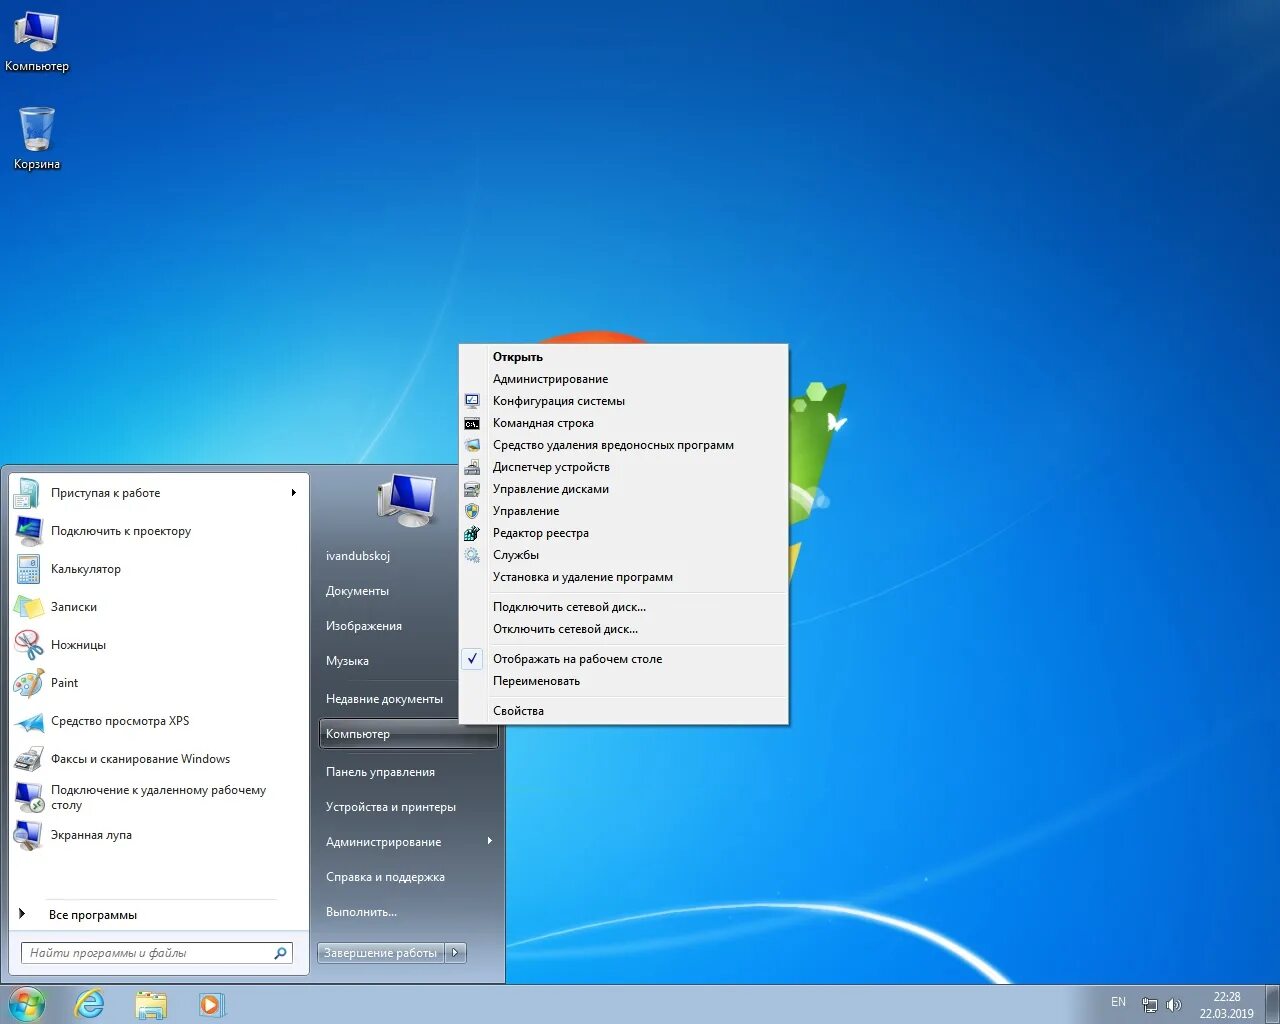Image resolution: width=1280 pixels, height=1024 pixels.
Task: Click the Найти программы и файлы field
Action: click(147, 953)
